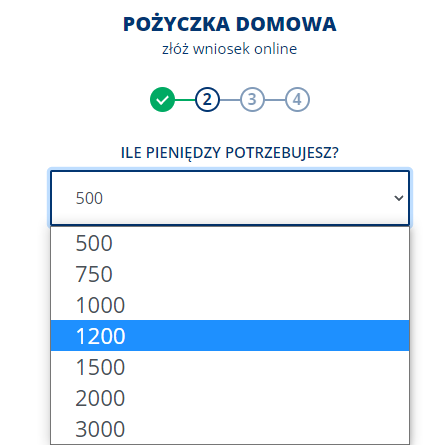The height and width of the screenshot is (445, 441).
Task: Click the connector line between steps 2 and 3
Action: 230,100
